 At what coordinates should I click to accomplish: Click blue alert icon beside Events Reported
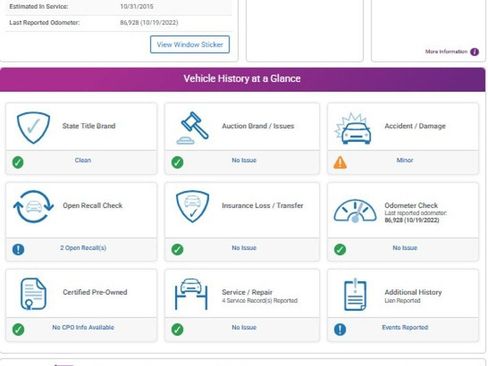[340, 329]
